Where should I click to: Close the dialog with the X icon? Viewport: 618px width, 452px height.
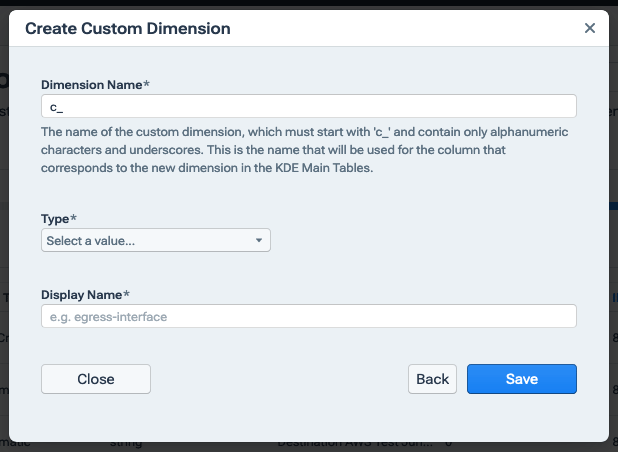click(x=590, y=28)
